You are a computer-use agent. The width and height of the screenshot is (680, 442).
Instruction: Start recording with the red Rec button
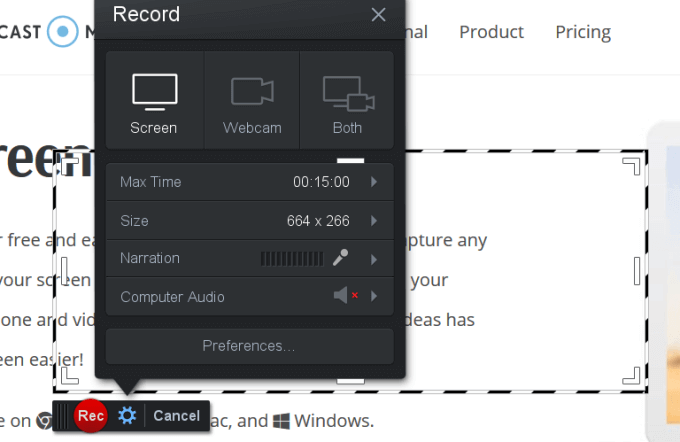[x=90, y=415]
